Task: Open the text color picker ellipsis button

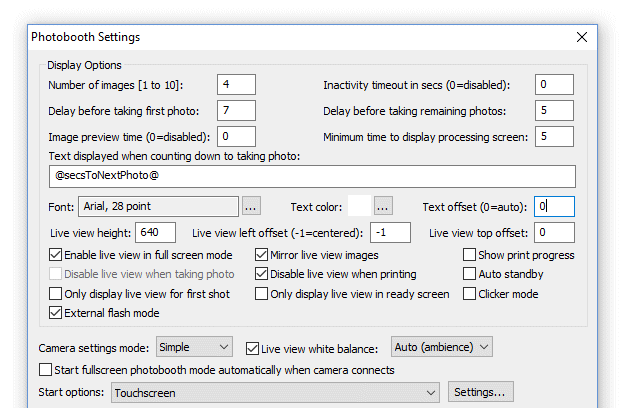Action: pyautogui.click(x=383, y=207)
